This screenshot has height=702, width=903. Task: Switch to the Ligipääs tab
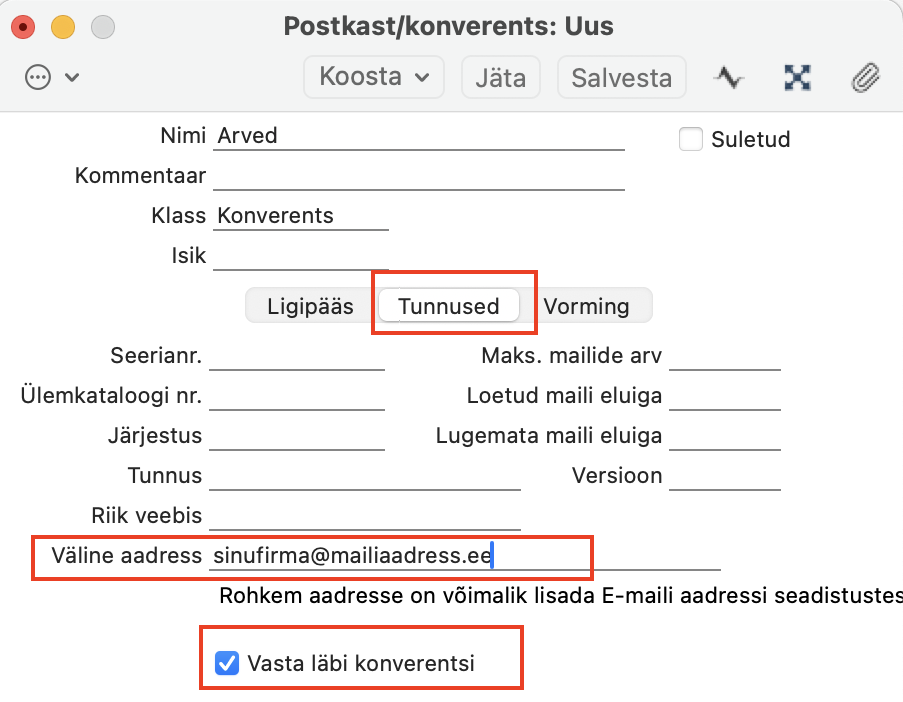[310, 306]
